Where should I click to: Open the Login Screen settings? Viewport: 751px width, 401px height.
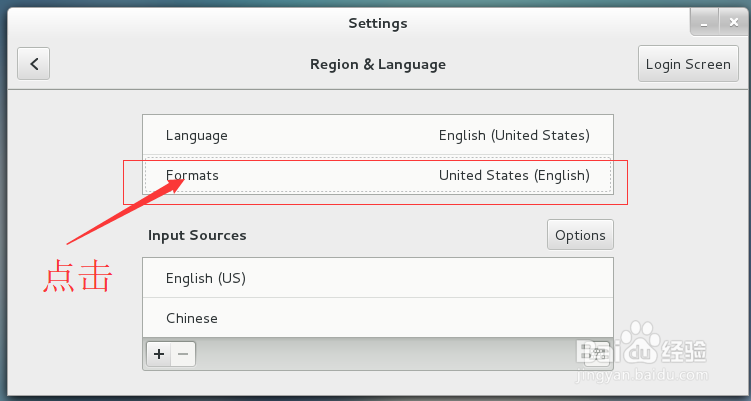(x=688, y=64)
